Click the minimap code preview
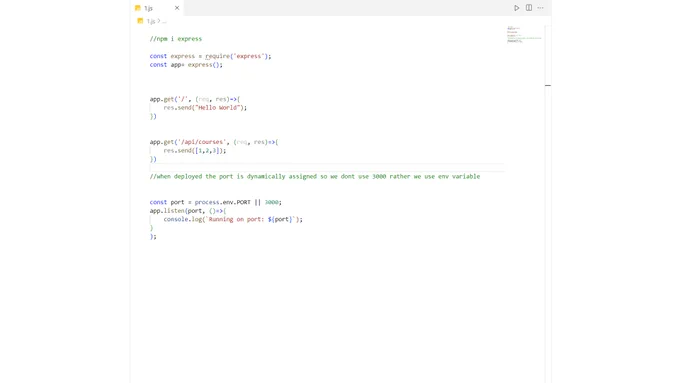The image size is (680, 383). tap(524, 35)
